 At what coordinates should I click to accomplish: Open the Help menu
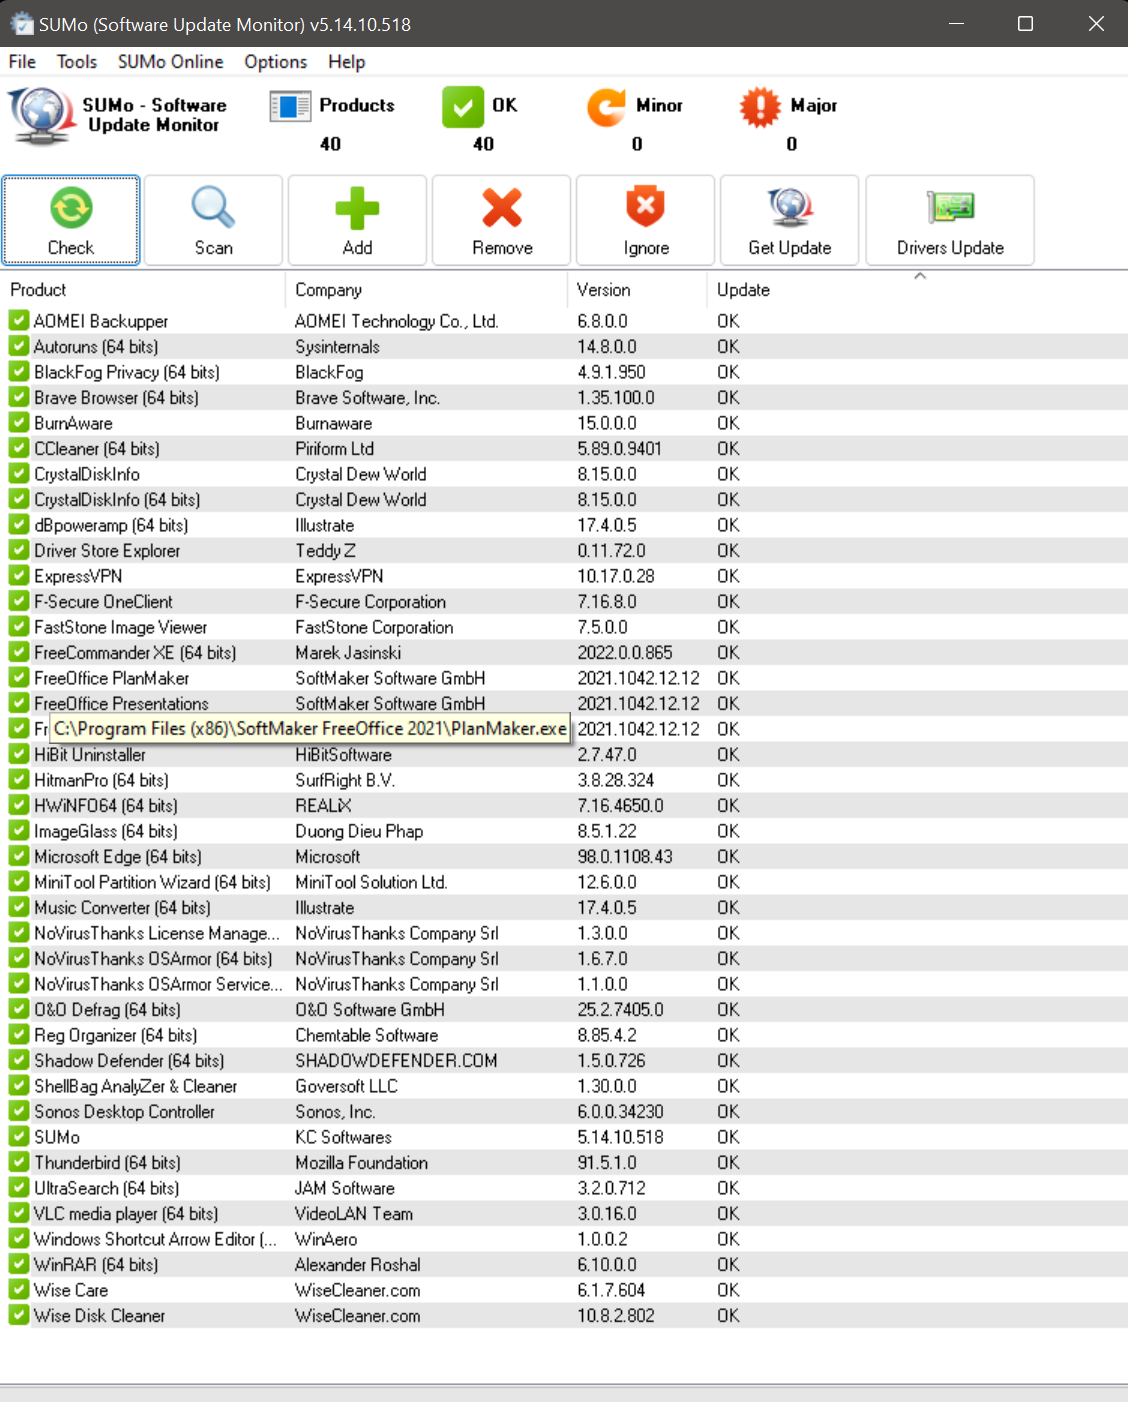click(x=347, y=62)
